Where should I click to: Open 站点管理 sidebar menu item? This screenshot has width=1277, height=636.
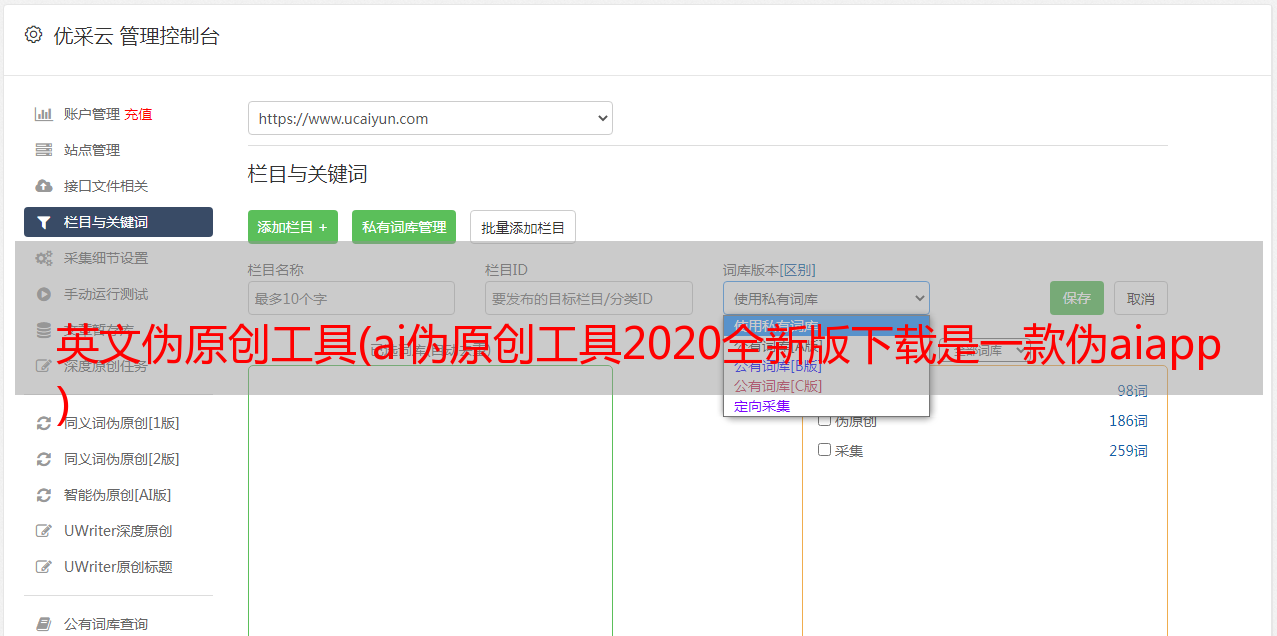click(118, 150)
